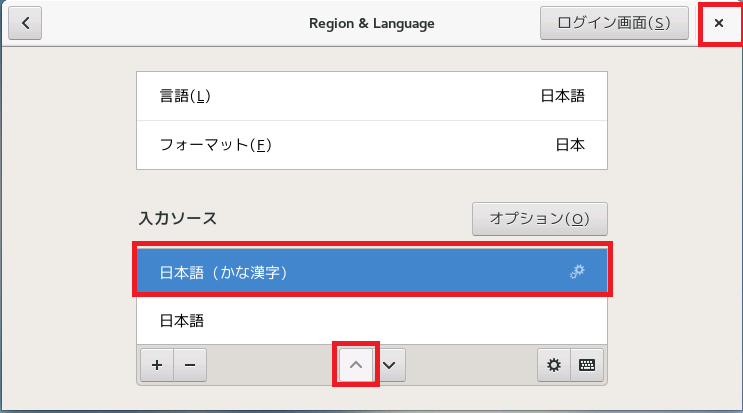Viewport: 743px width, 413px height.
Task: Change language via 日本語 value in 言語 row
Action: 562,96
